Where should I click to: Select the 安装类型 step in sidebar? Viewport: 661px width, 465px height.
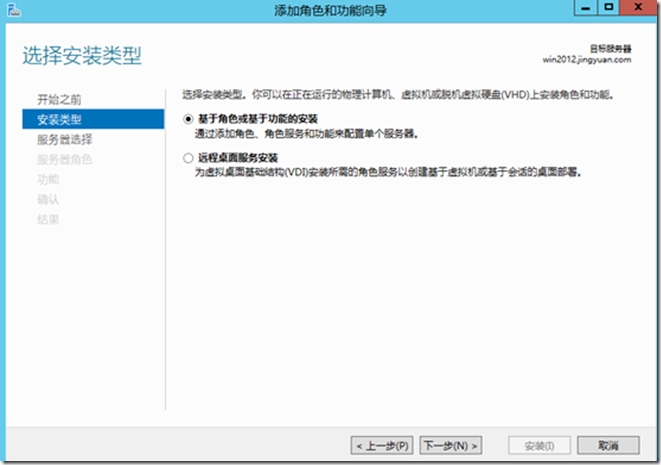[x=93, y=119]
